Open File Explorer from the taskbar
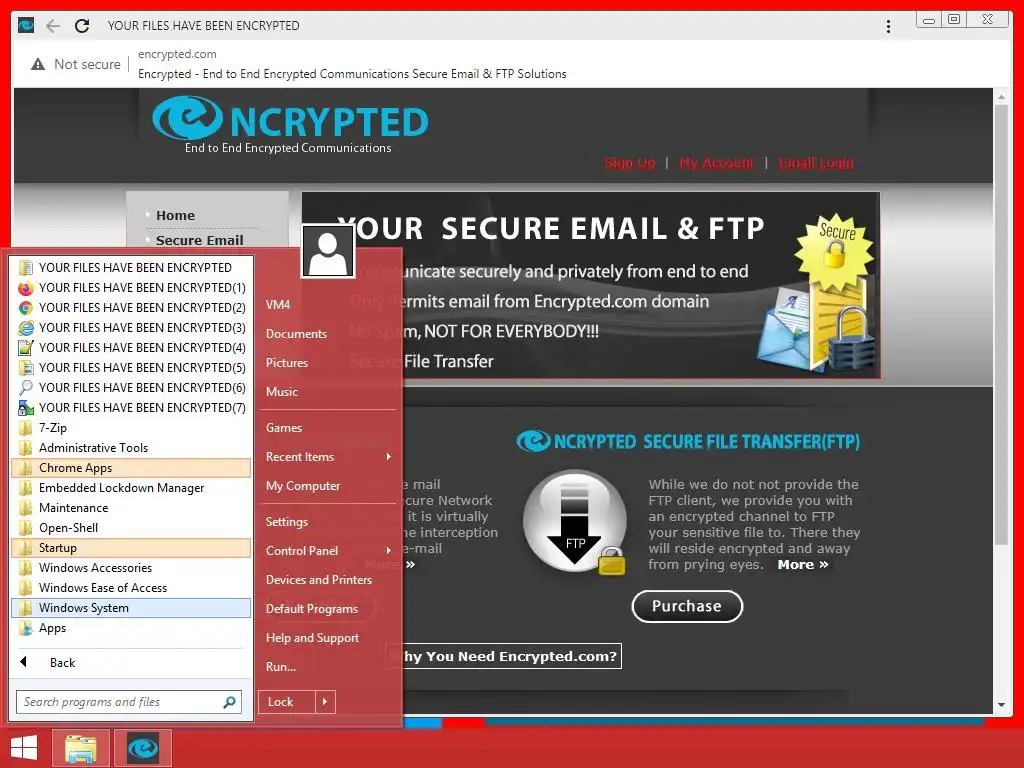The width and height of the screenshot is (1024, 768). [x=81, y=748]
